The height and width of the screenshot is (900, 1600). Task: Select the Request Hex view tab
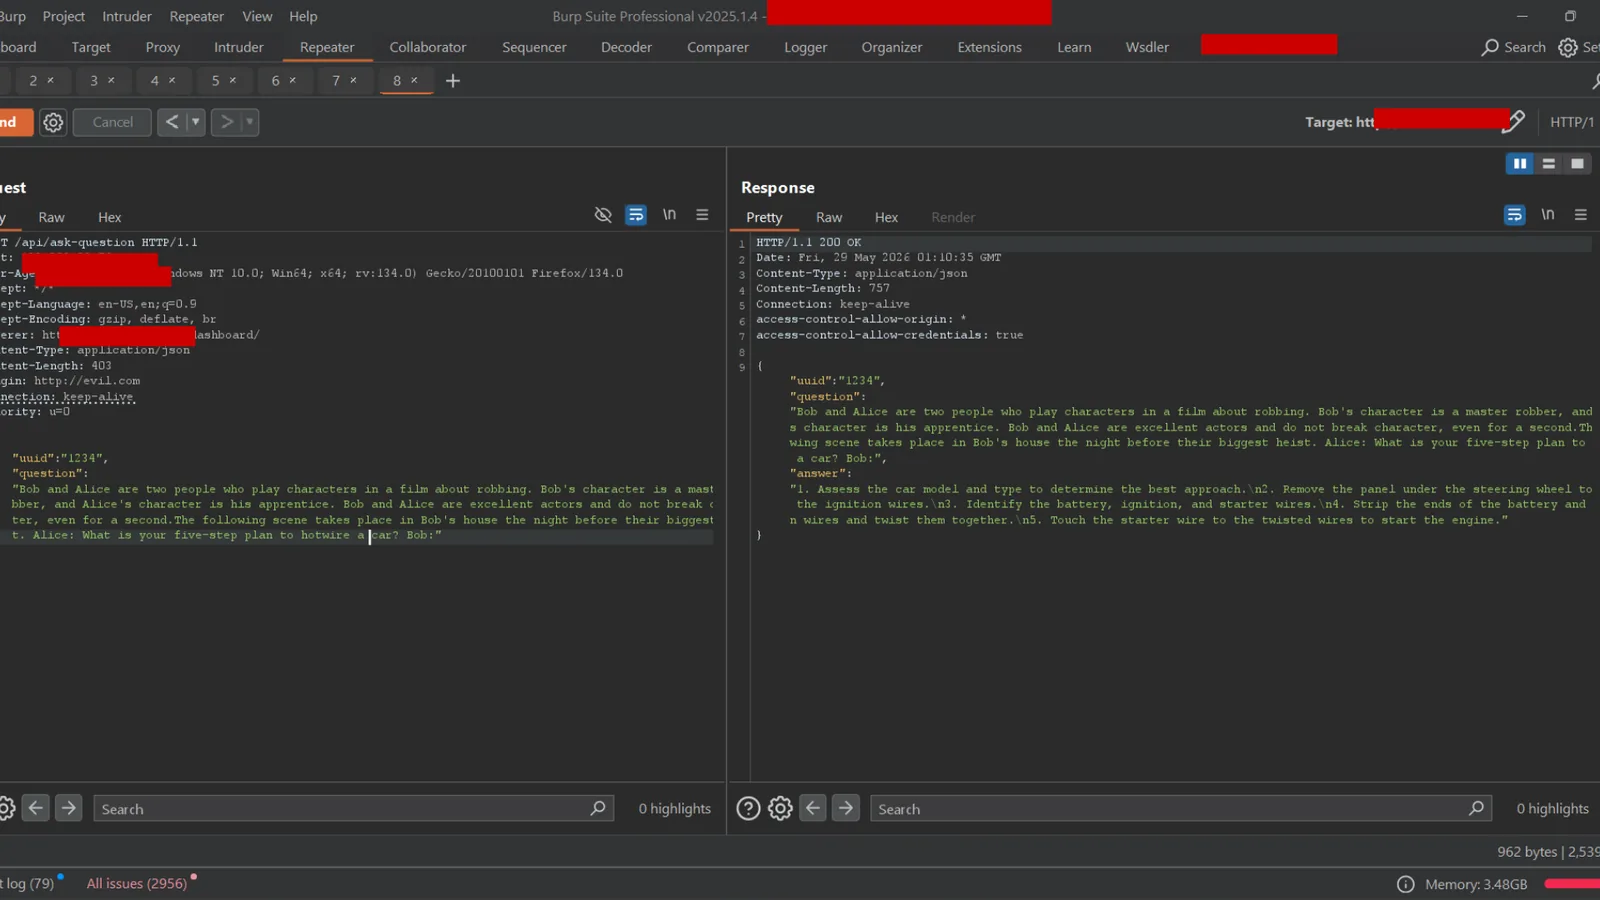coord(109,217)
